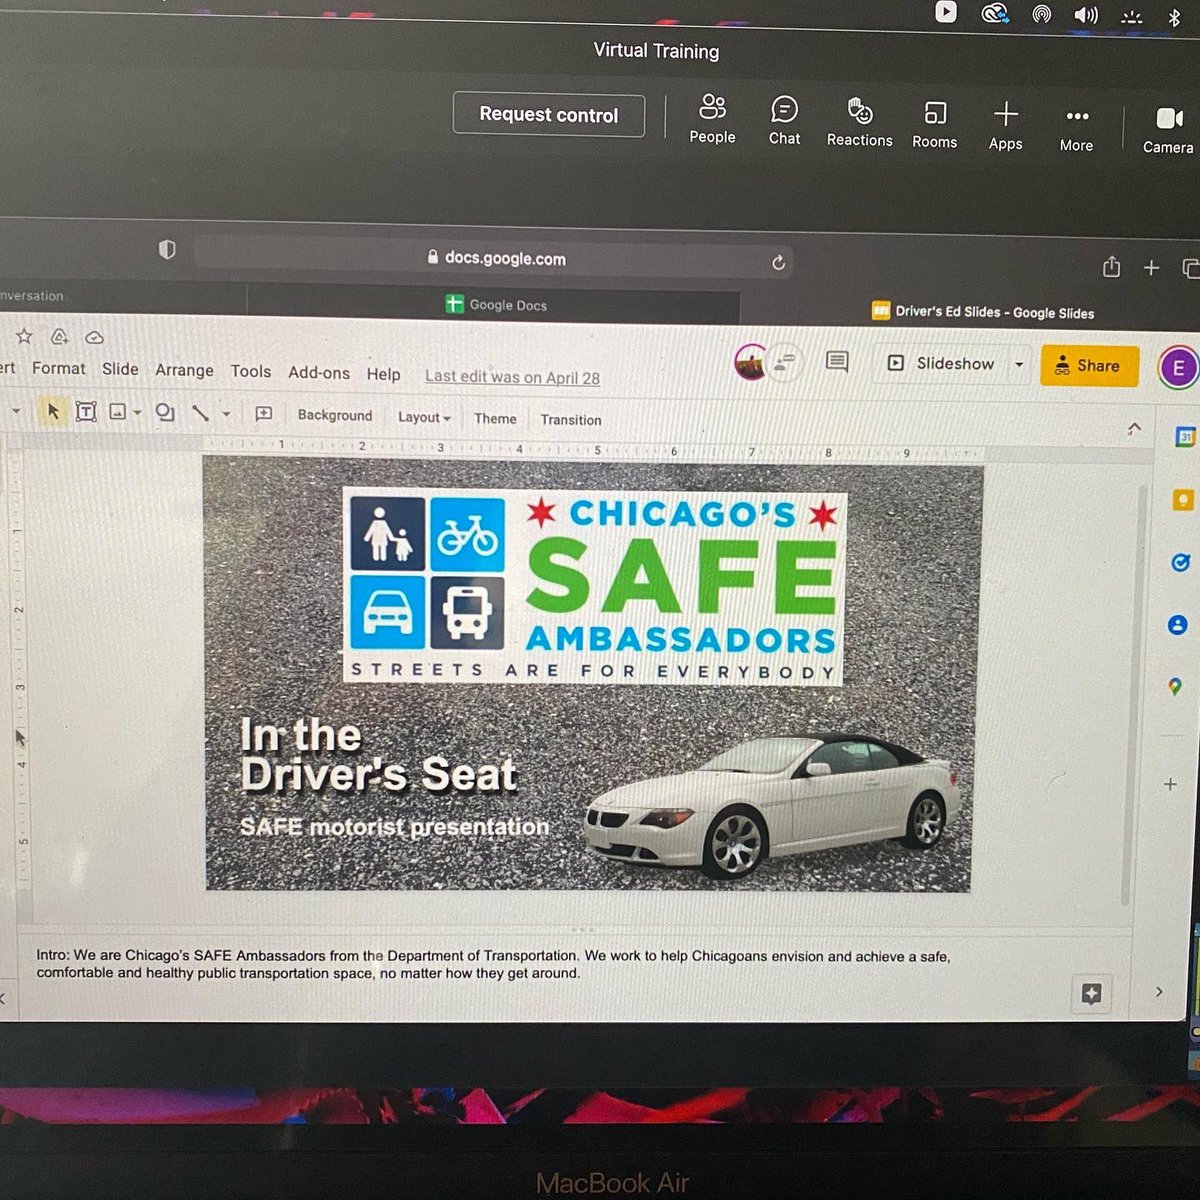Screen dimensions: 1200x1200
Task: Click the plus get add-ons icon
Action: coord(1170,784)
